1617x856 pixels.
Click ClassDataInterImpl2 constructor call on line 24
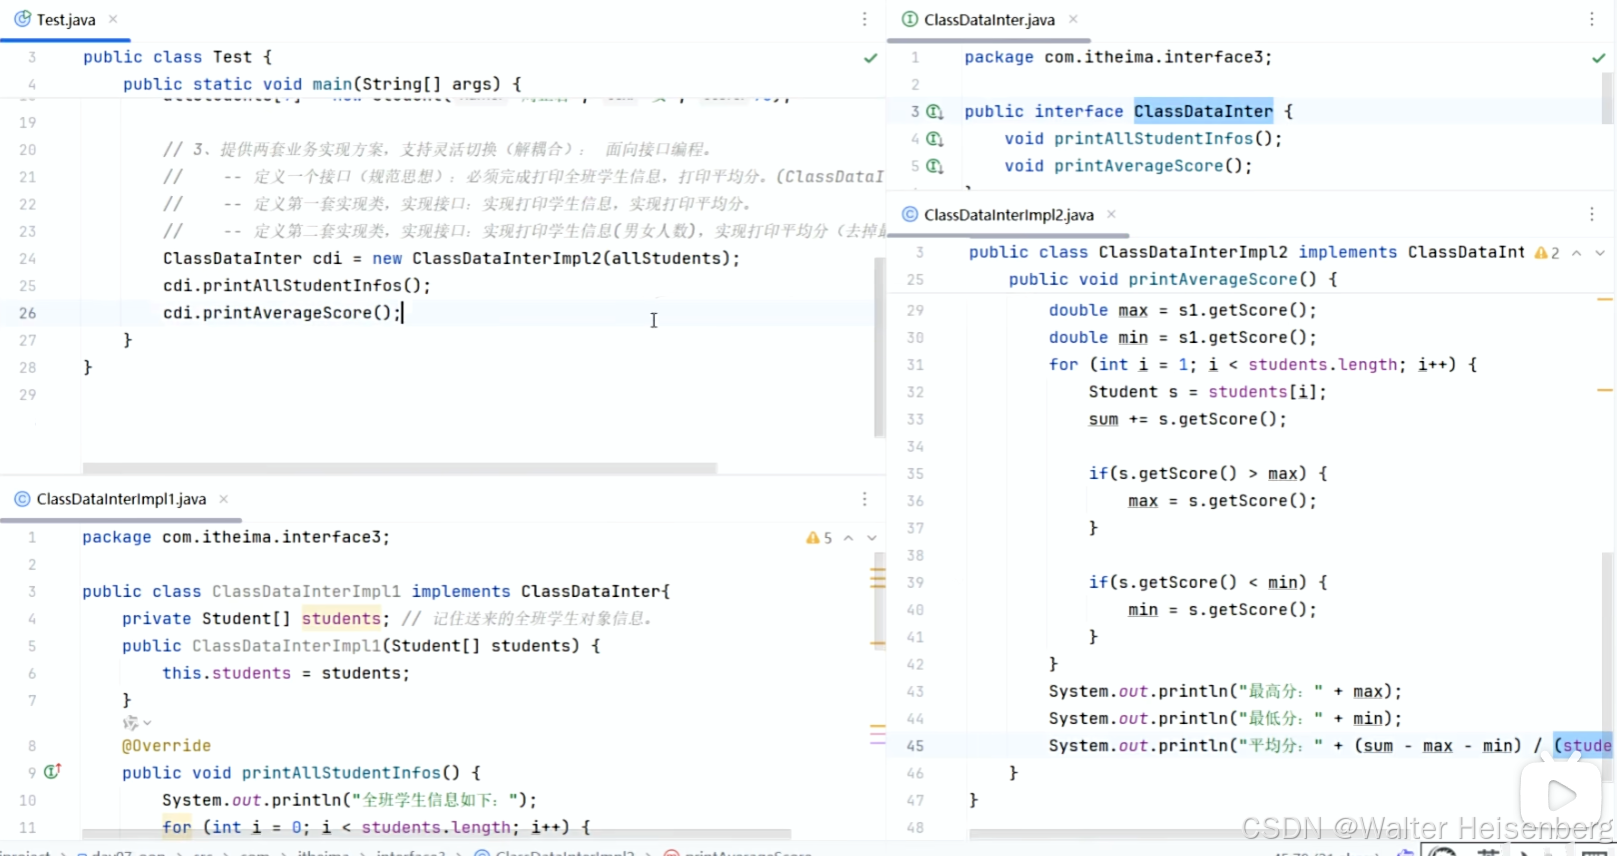click(575, 258)
